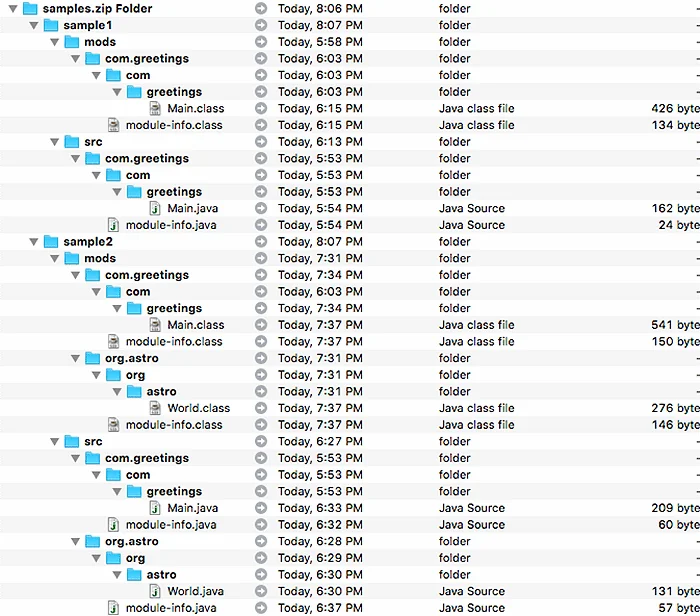Image resolution: width=700 pixels, height=616 pixels.
Task: Collapse mods folder dated 7:31 PM
Action: click(x=55, y=258)
